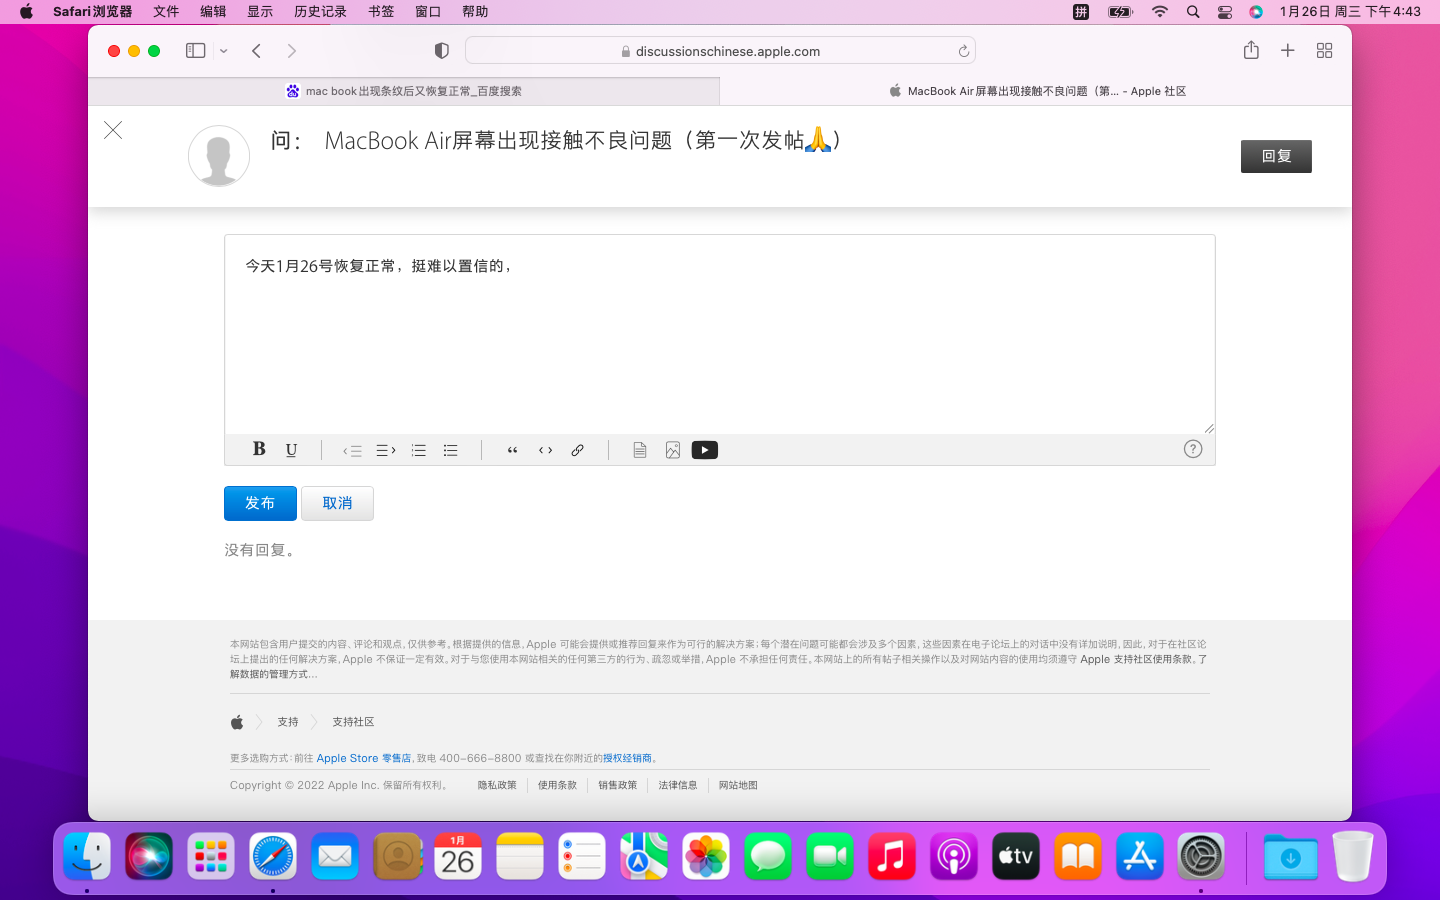Click the insert image icon
This screenshot has width=1440, height=900.
(673, 450)
